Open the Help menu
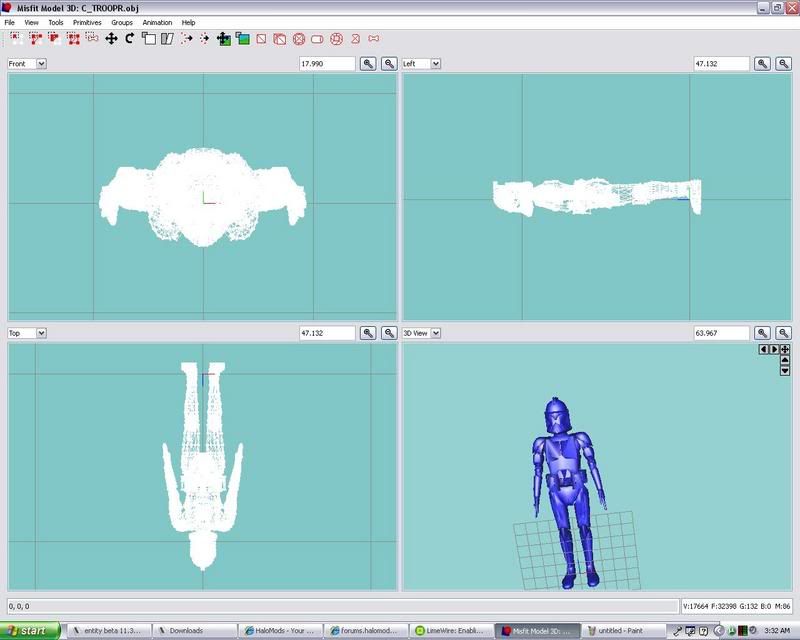Viewport: 800px width, 640px height. tap(188, 22)
